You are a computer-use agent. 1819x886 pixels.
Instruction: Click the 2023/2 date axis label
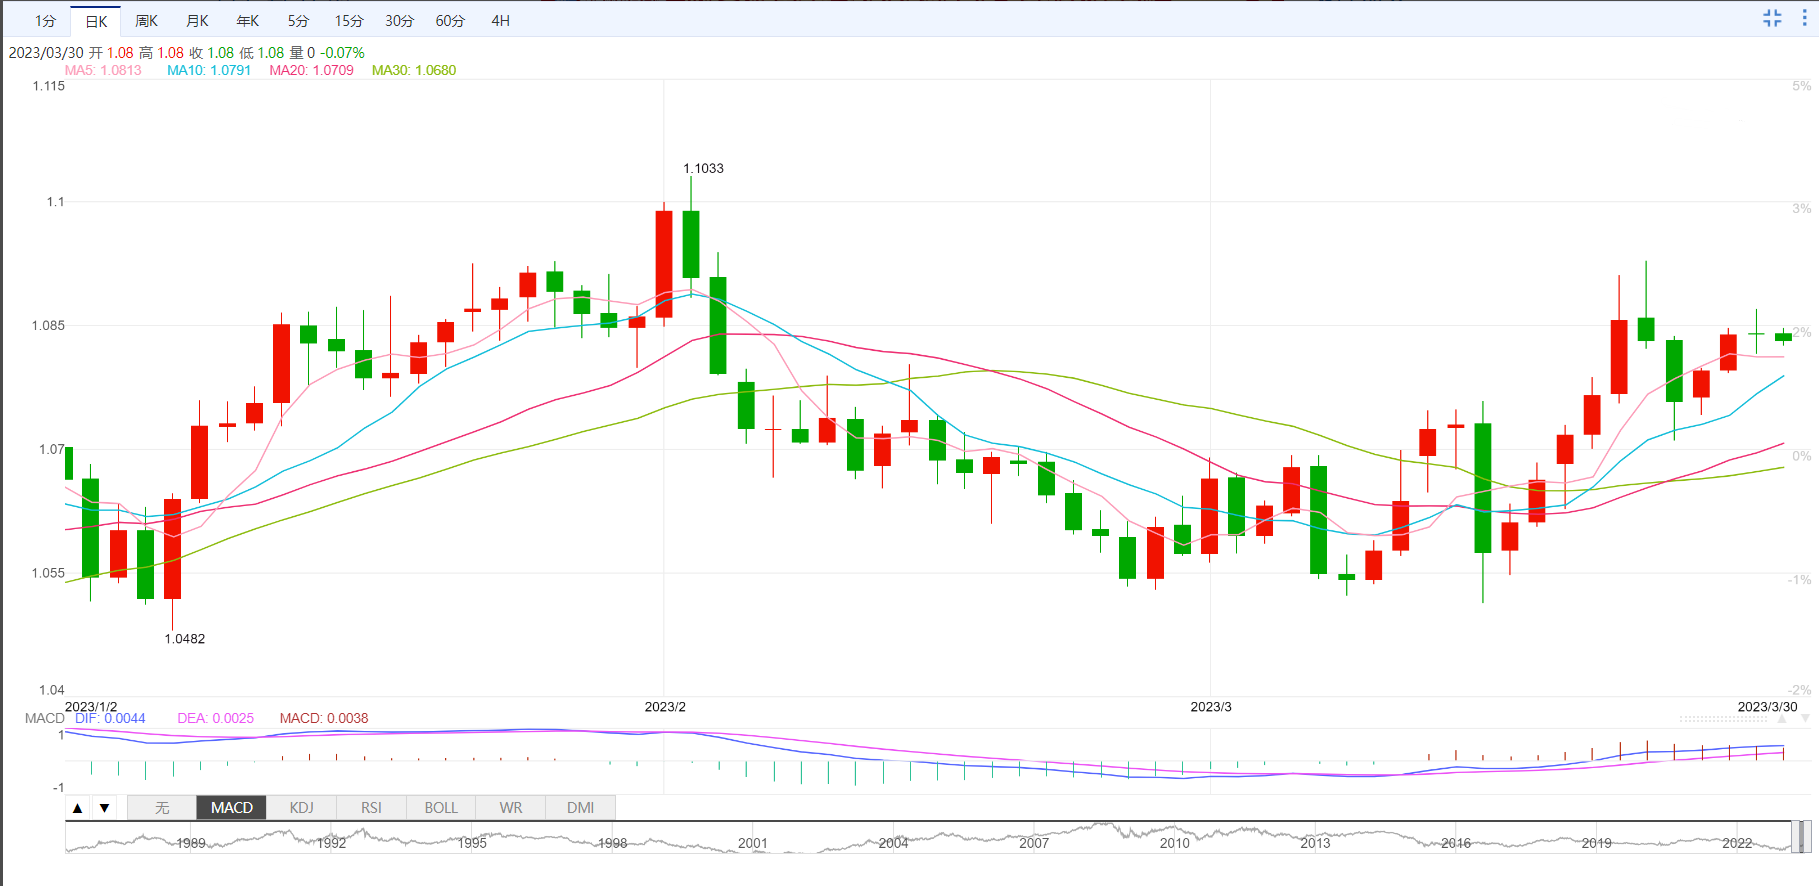[x=665, y=707]
